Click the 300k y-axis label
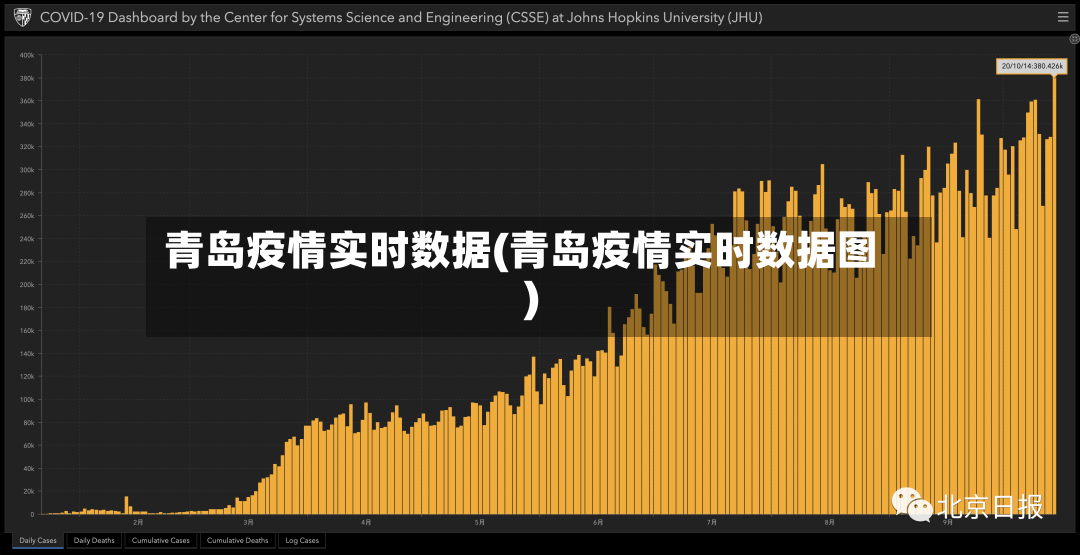Screen dimensions: 1080x555 27,169
